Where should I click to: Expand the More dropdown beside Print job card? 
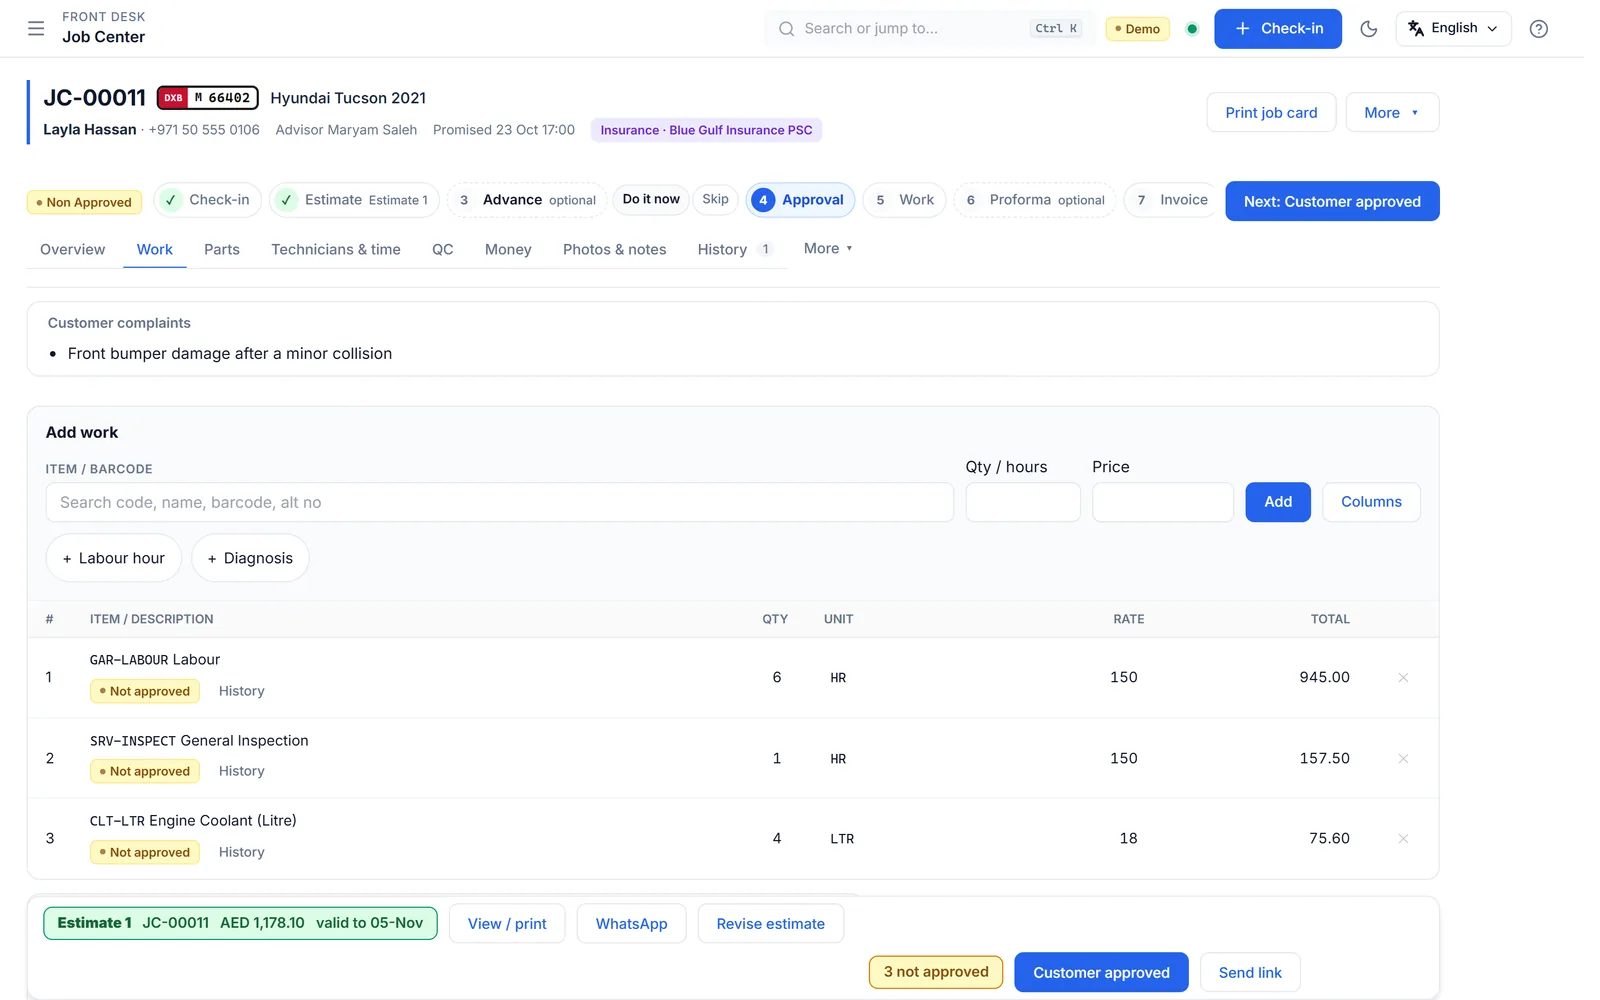coord(1392,113)
